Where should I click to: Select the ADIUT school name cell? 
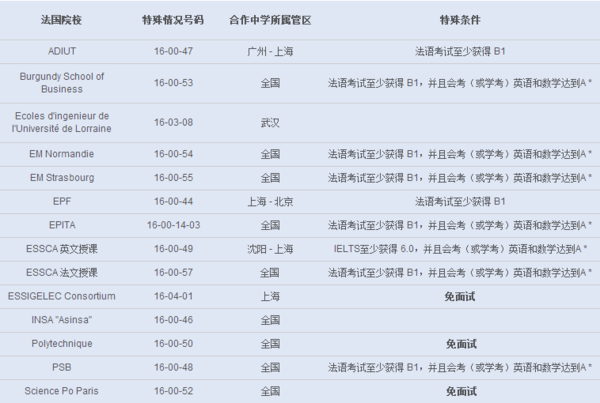[62, 51]
